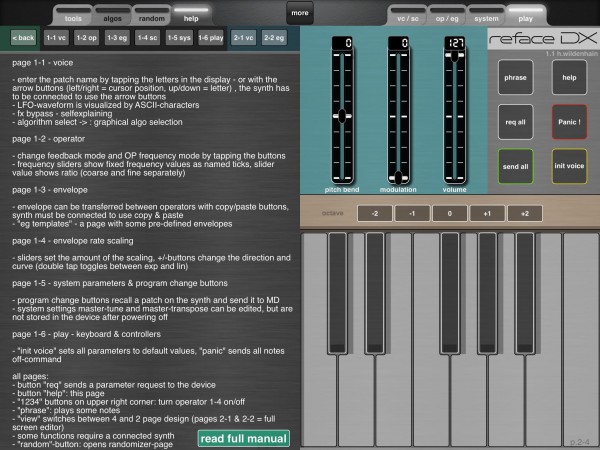Click the more button
Image resolution: width=600 pixels, height=450 pixels.
coord(300,13)
